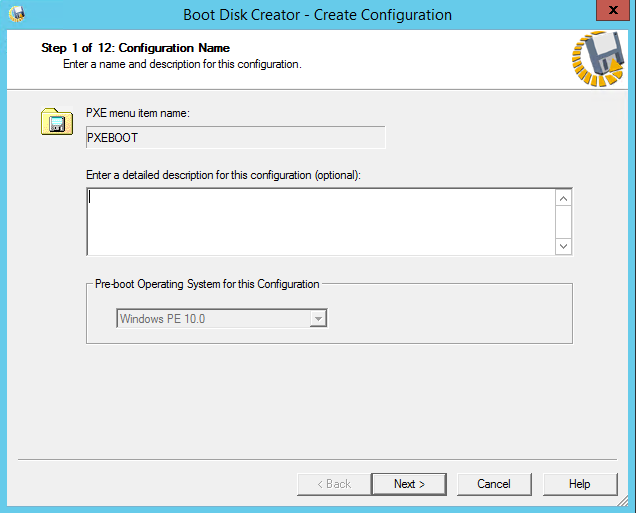The width and height of the screenshot is (636, 513).
Task: Click the Next > button
Action: pos(409,484)
